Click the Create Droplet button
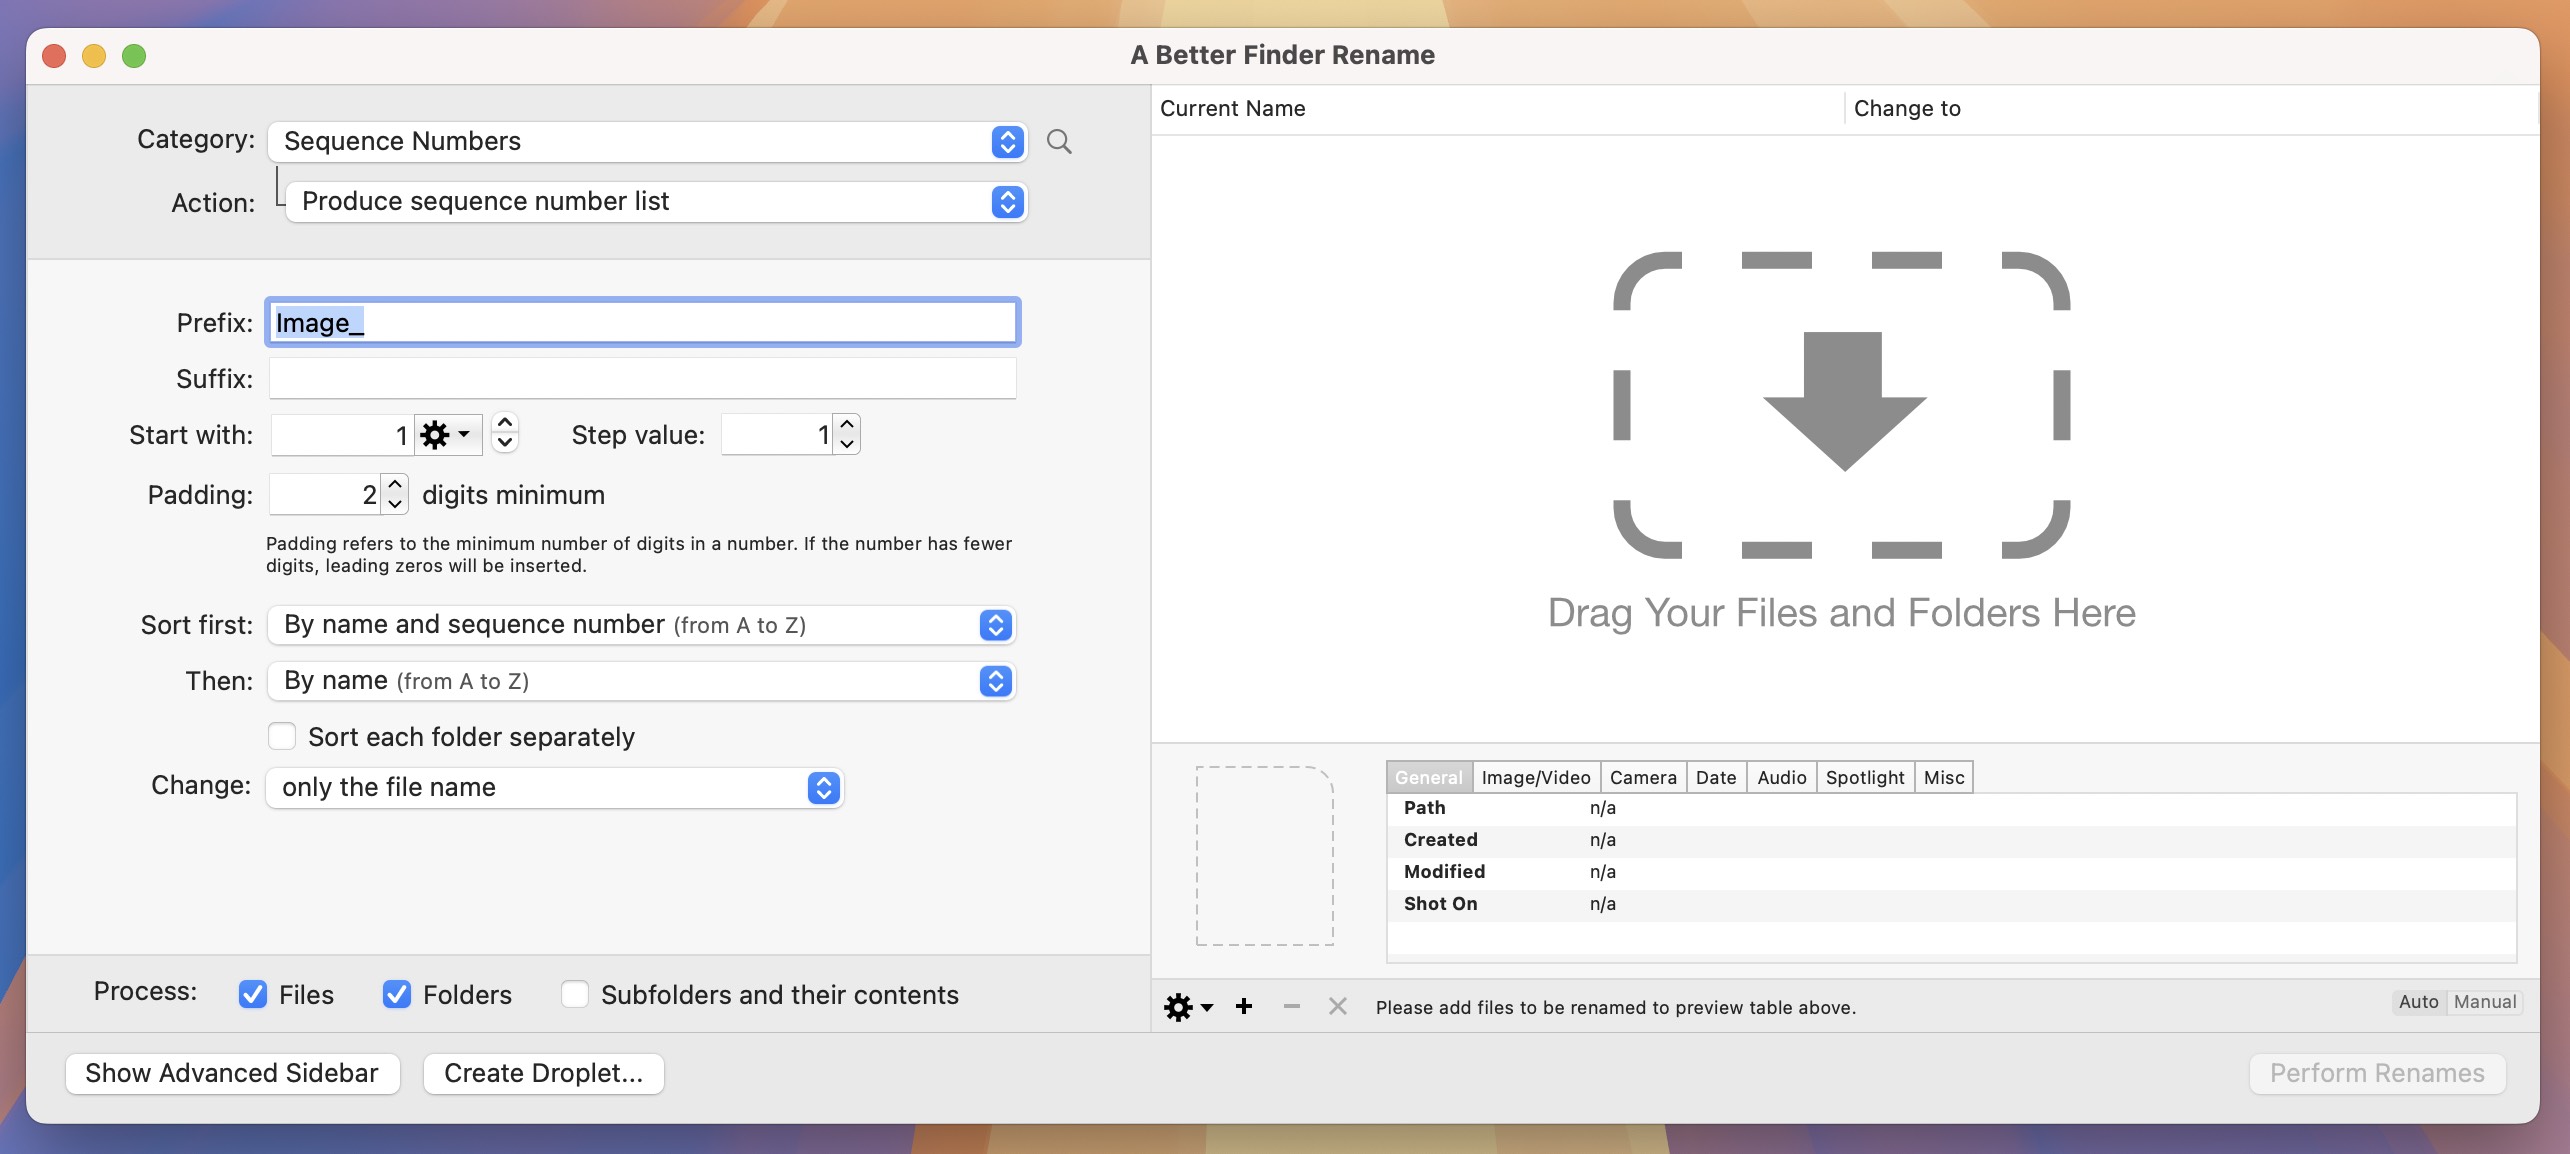The image size is (2570, 1154). [543, 1073]
